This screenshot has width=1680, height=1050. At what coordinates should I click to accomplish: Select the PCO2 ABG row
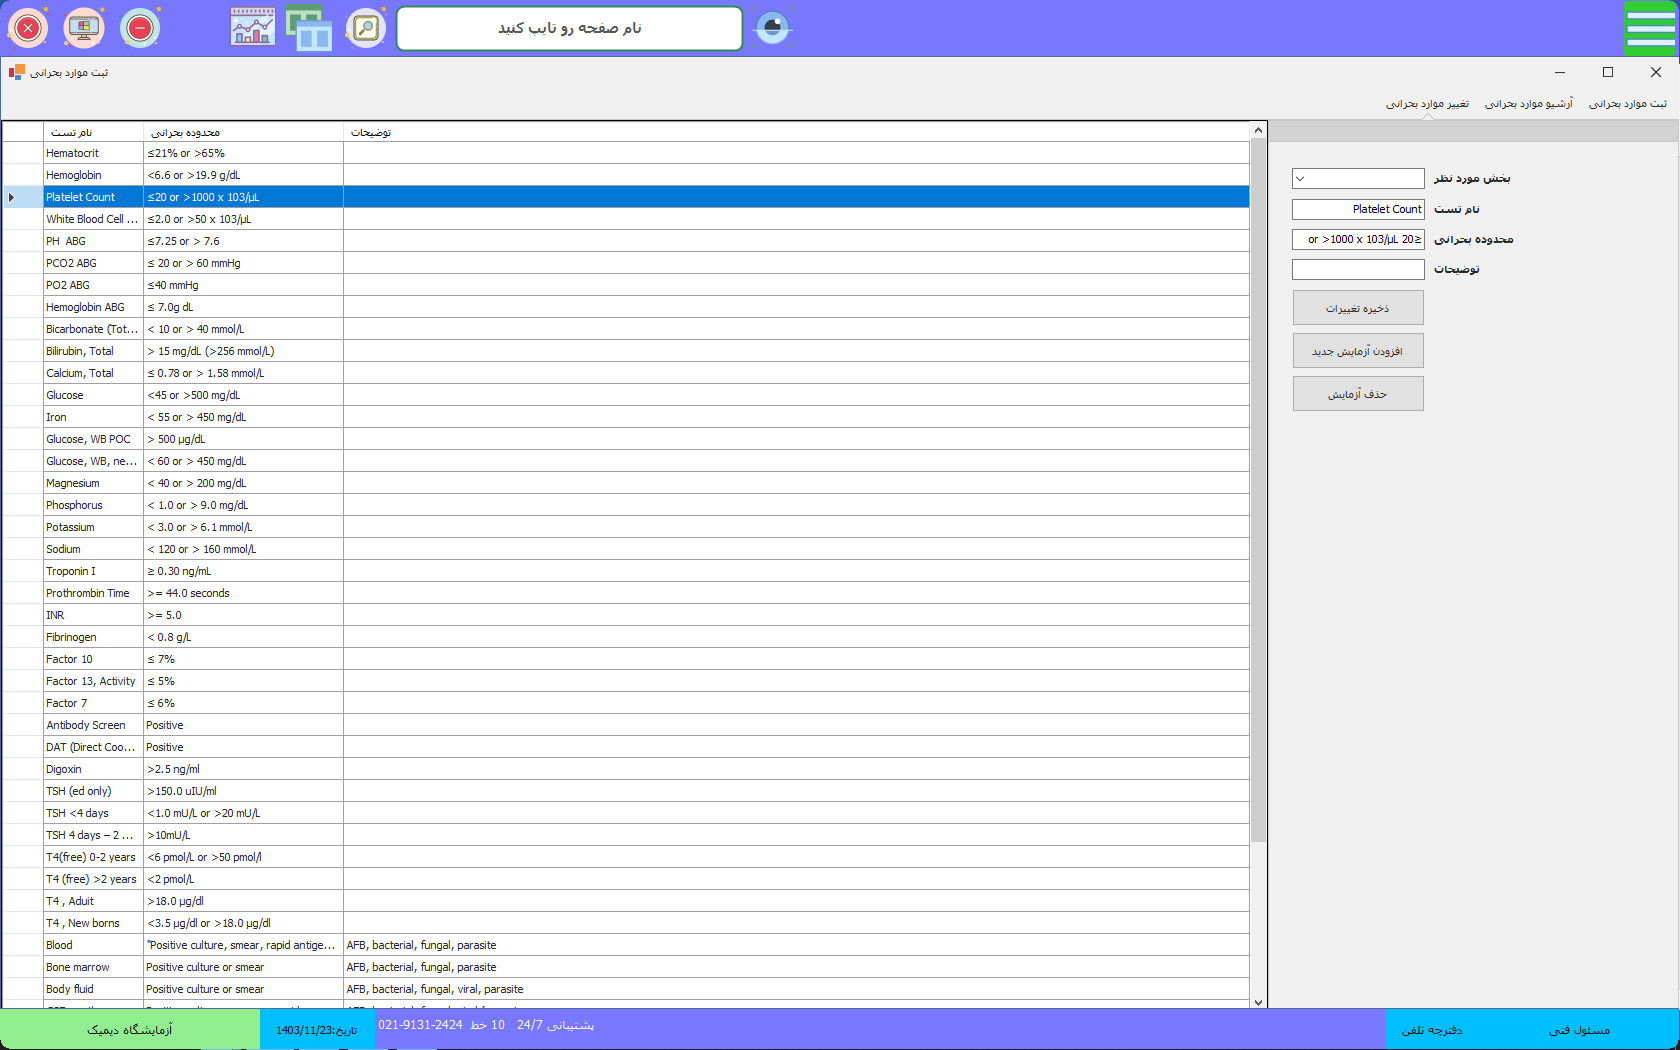(626, 263)
